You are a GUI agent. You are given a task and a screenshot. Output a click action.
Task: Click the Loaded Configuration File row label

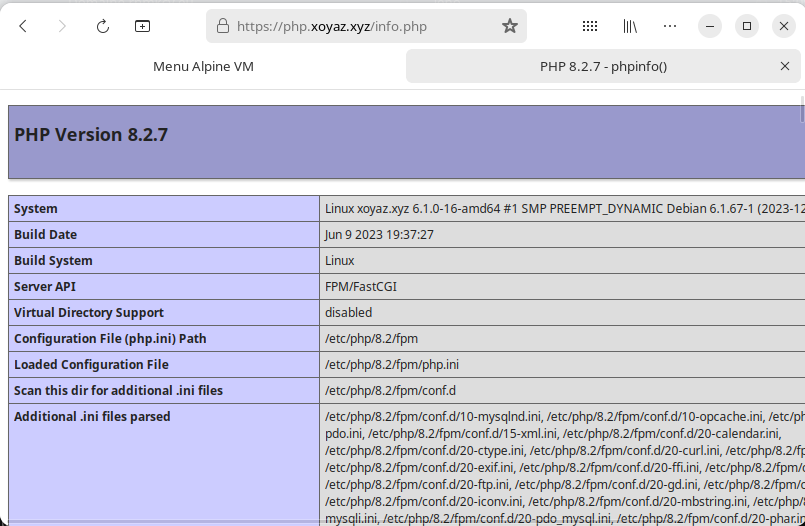click(91, 365)
